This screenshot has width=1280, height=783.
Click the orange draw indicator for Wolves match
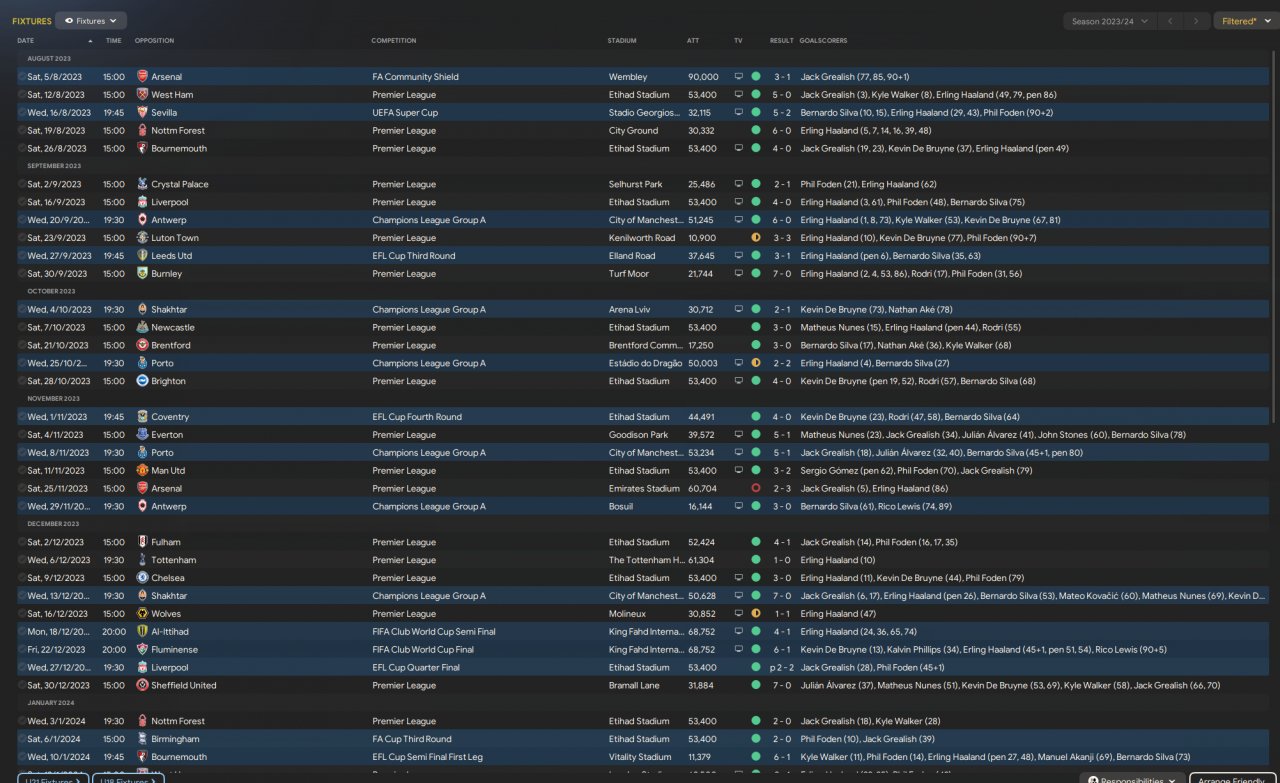[756, 614]
